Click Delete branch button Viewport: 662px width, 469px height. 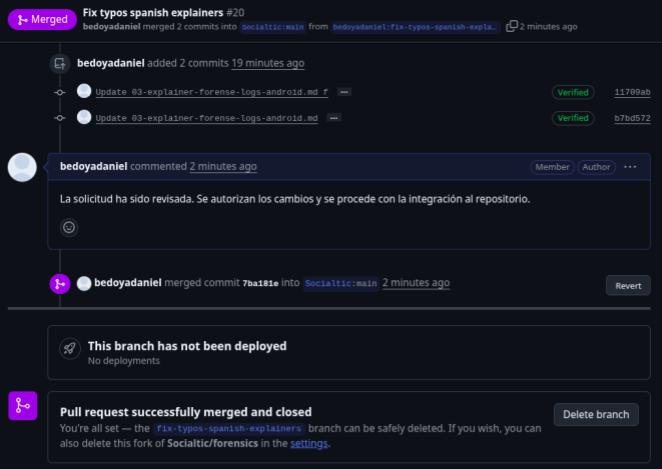click(x=596, y=415)
